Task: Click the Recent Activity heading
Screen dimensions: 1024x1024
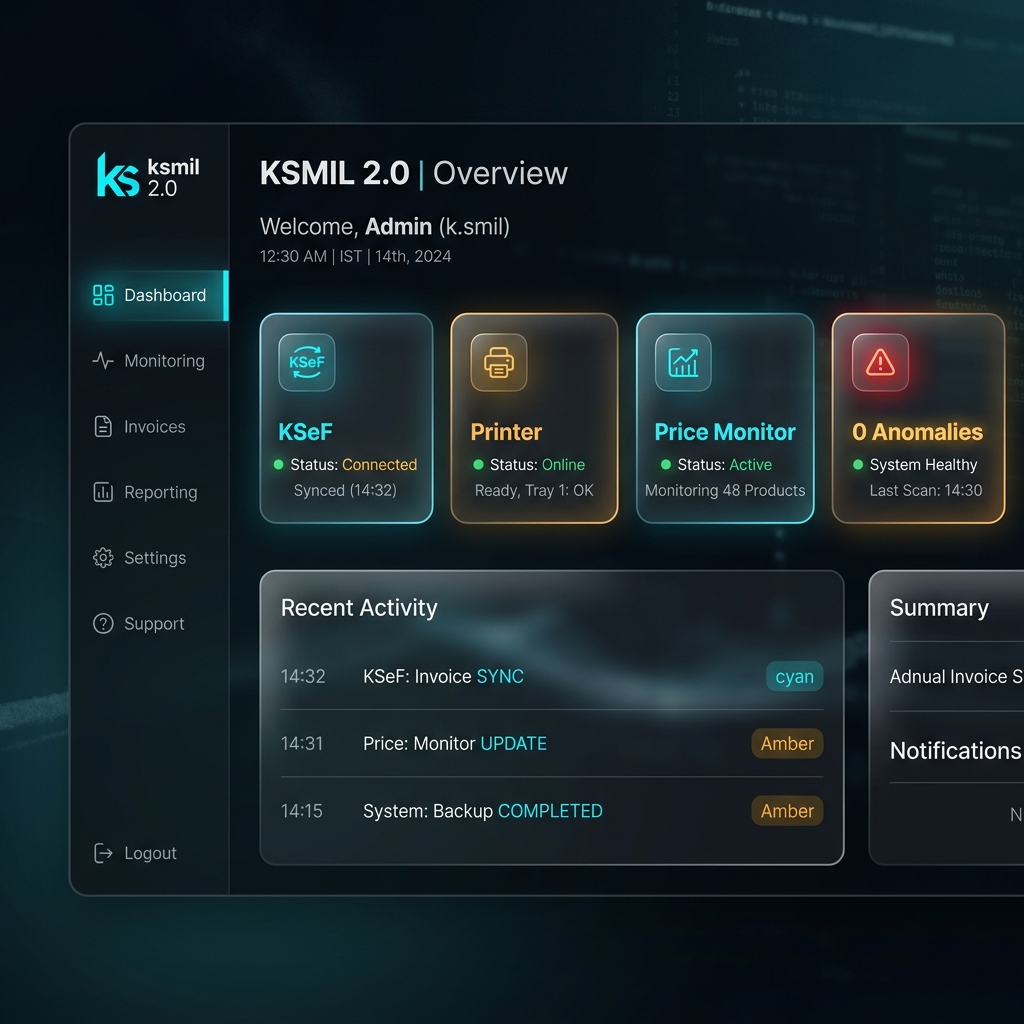Action: pyautogui.click(x=359, y=608)
